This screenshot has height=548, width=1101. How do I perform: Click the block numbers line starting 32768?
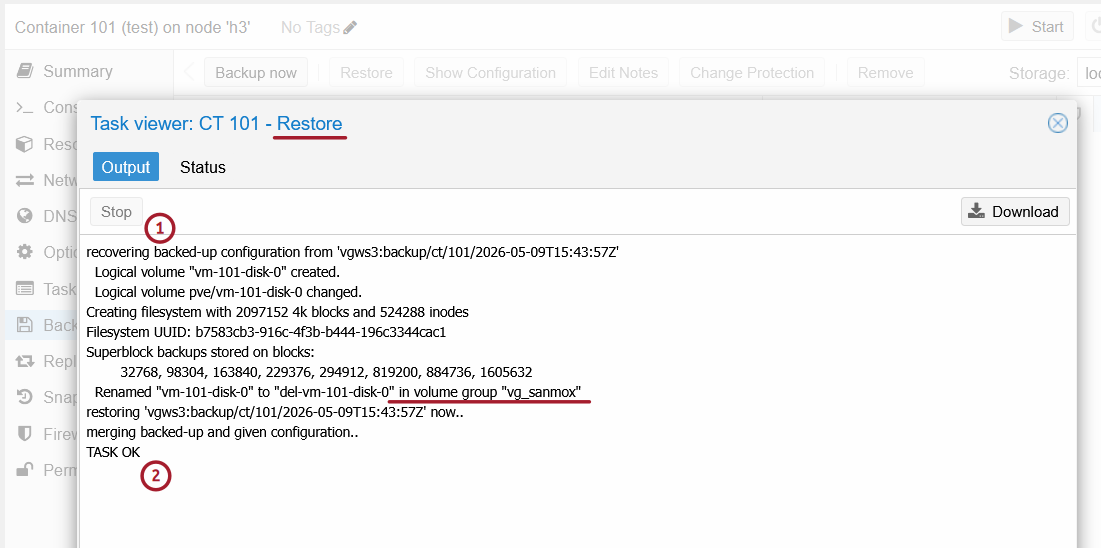[326, 372]
